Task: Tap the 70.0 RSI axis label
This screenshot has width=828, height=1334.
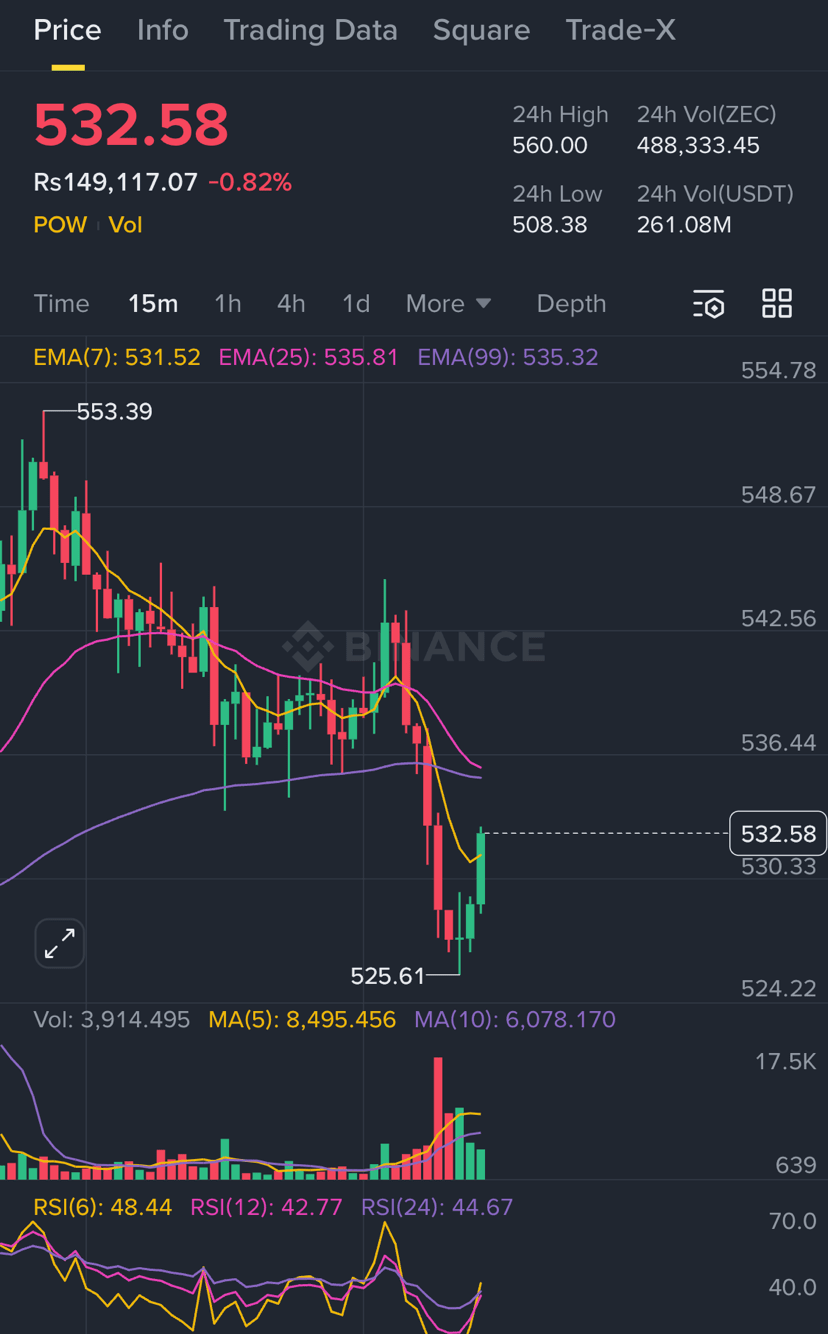Action: click(x=793, y=1220)
